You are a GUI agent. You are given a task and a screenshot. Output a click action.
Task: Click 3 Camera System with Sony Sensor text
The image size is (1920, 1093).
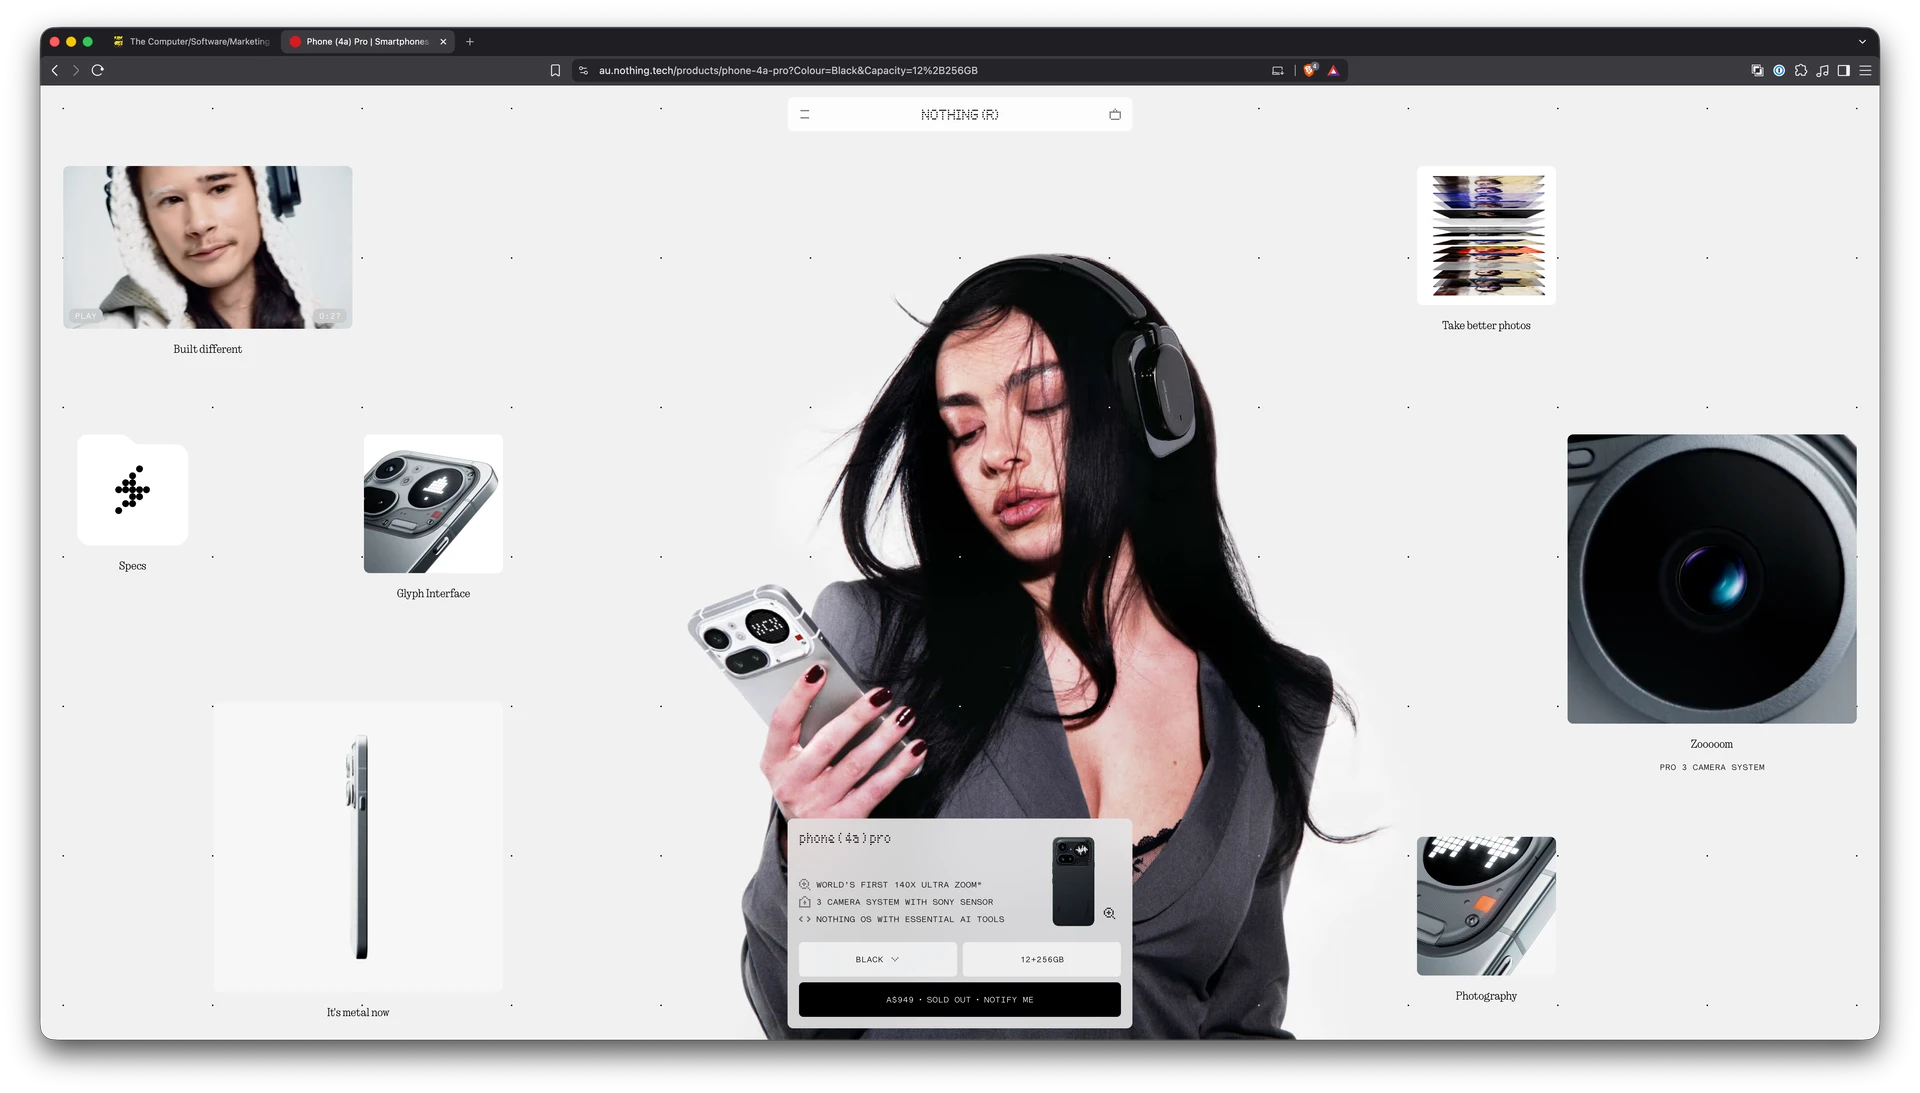[x=904, y=902]
